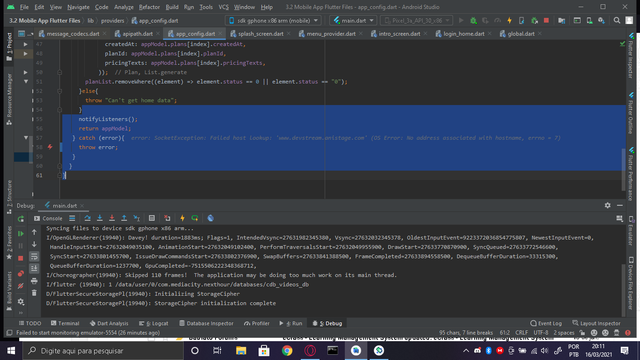
Task: Clear console with trash icon
Action: pos(34,293)
